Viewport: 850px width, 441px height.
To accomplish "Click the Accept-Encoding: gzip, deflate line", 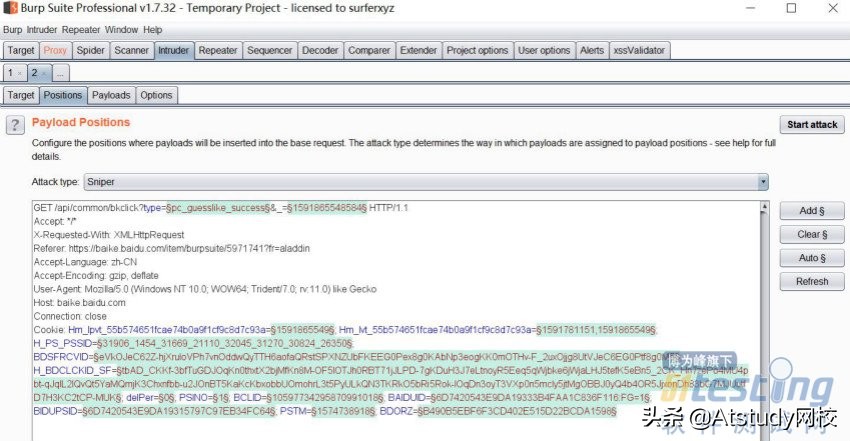I will click(96, 276).
